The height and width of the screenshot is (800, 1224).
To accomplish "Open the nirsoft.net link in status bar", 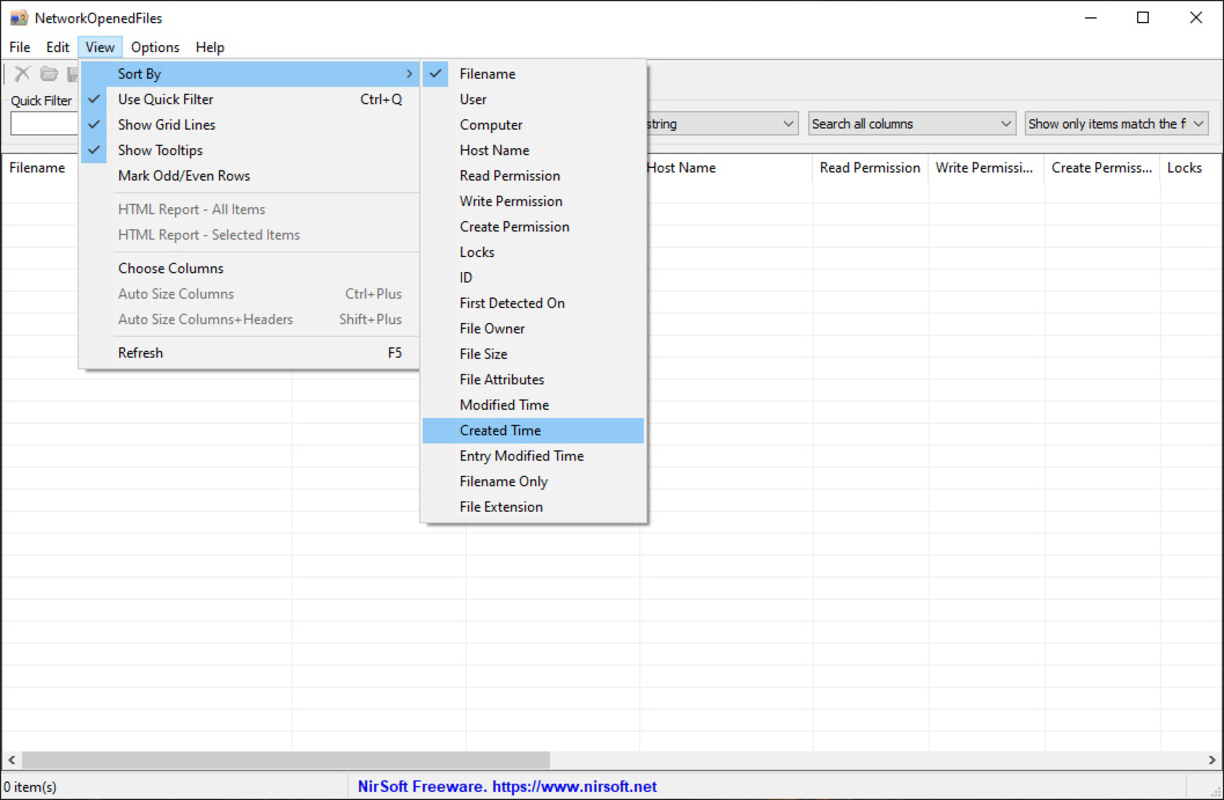I will click(x=575, y=787).
